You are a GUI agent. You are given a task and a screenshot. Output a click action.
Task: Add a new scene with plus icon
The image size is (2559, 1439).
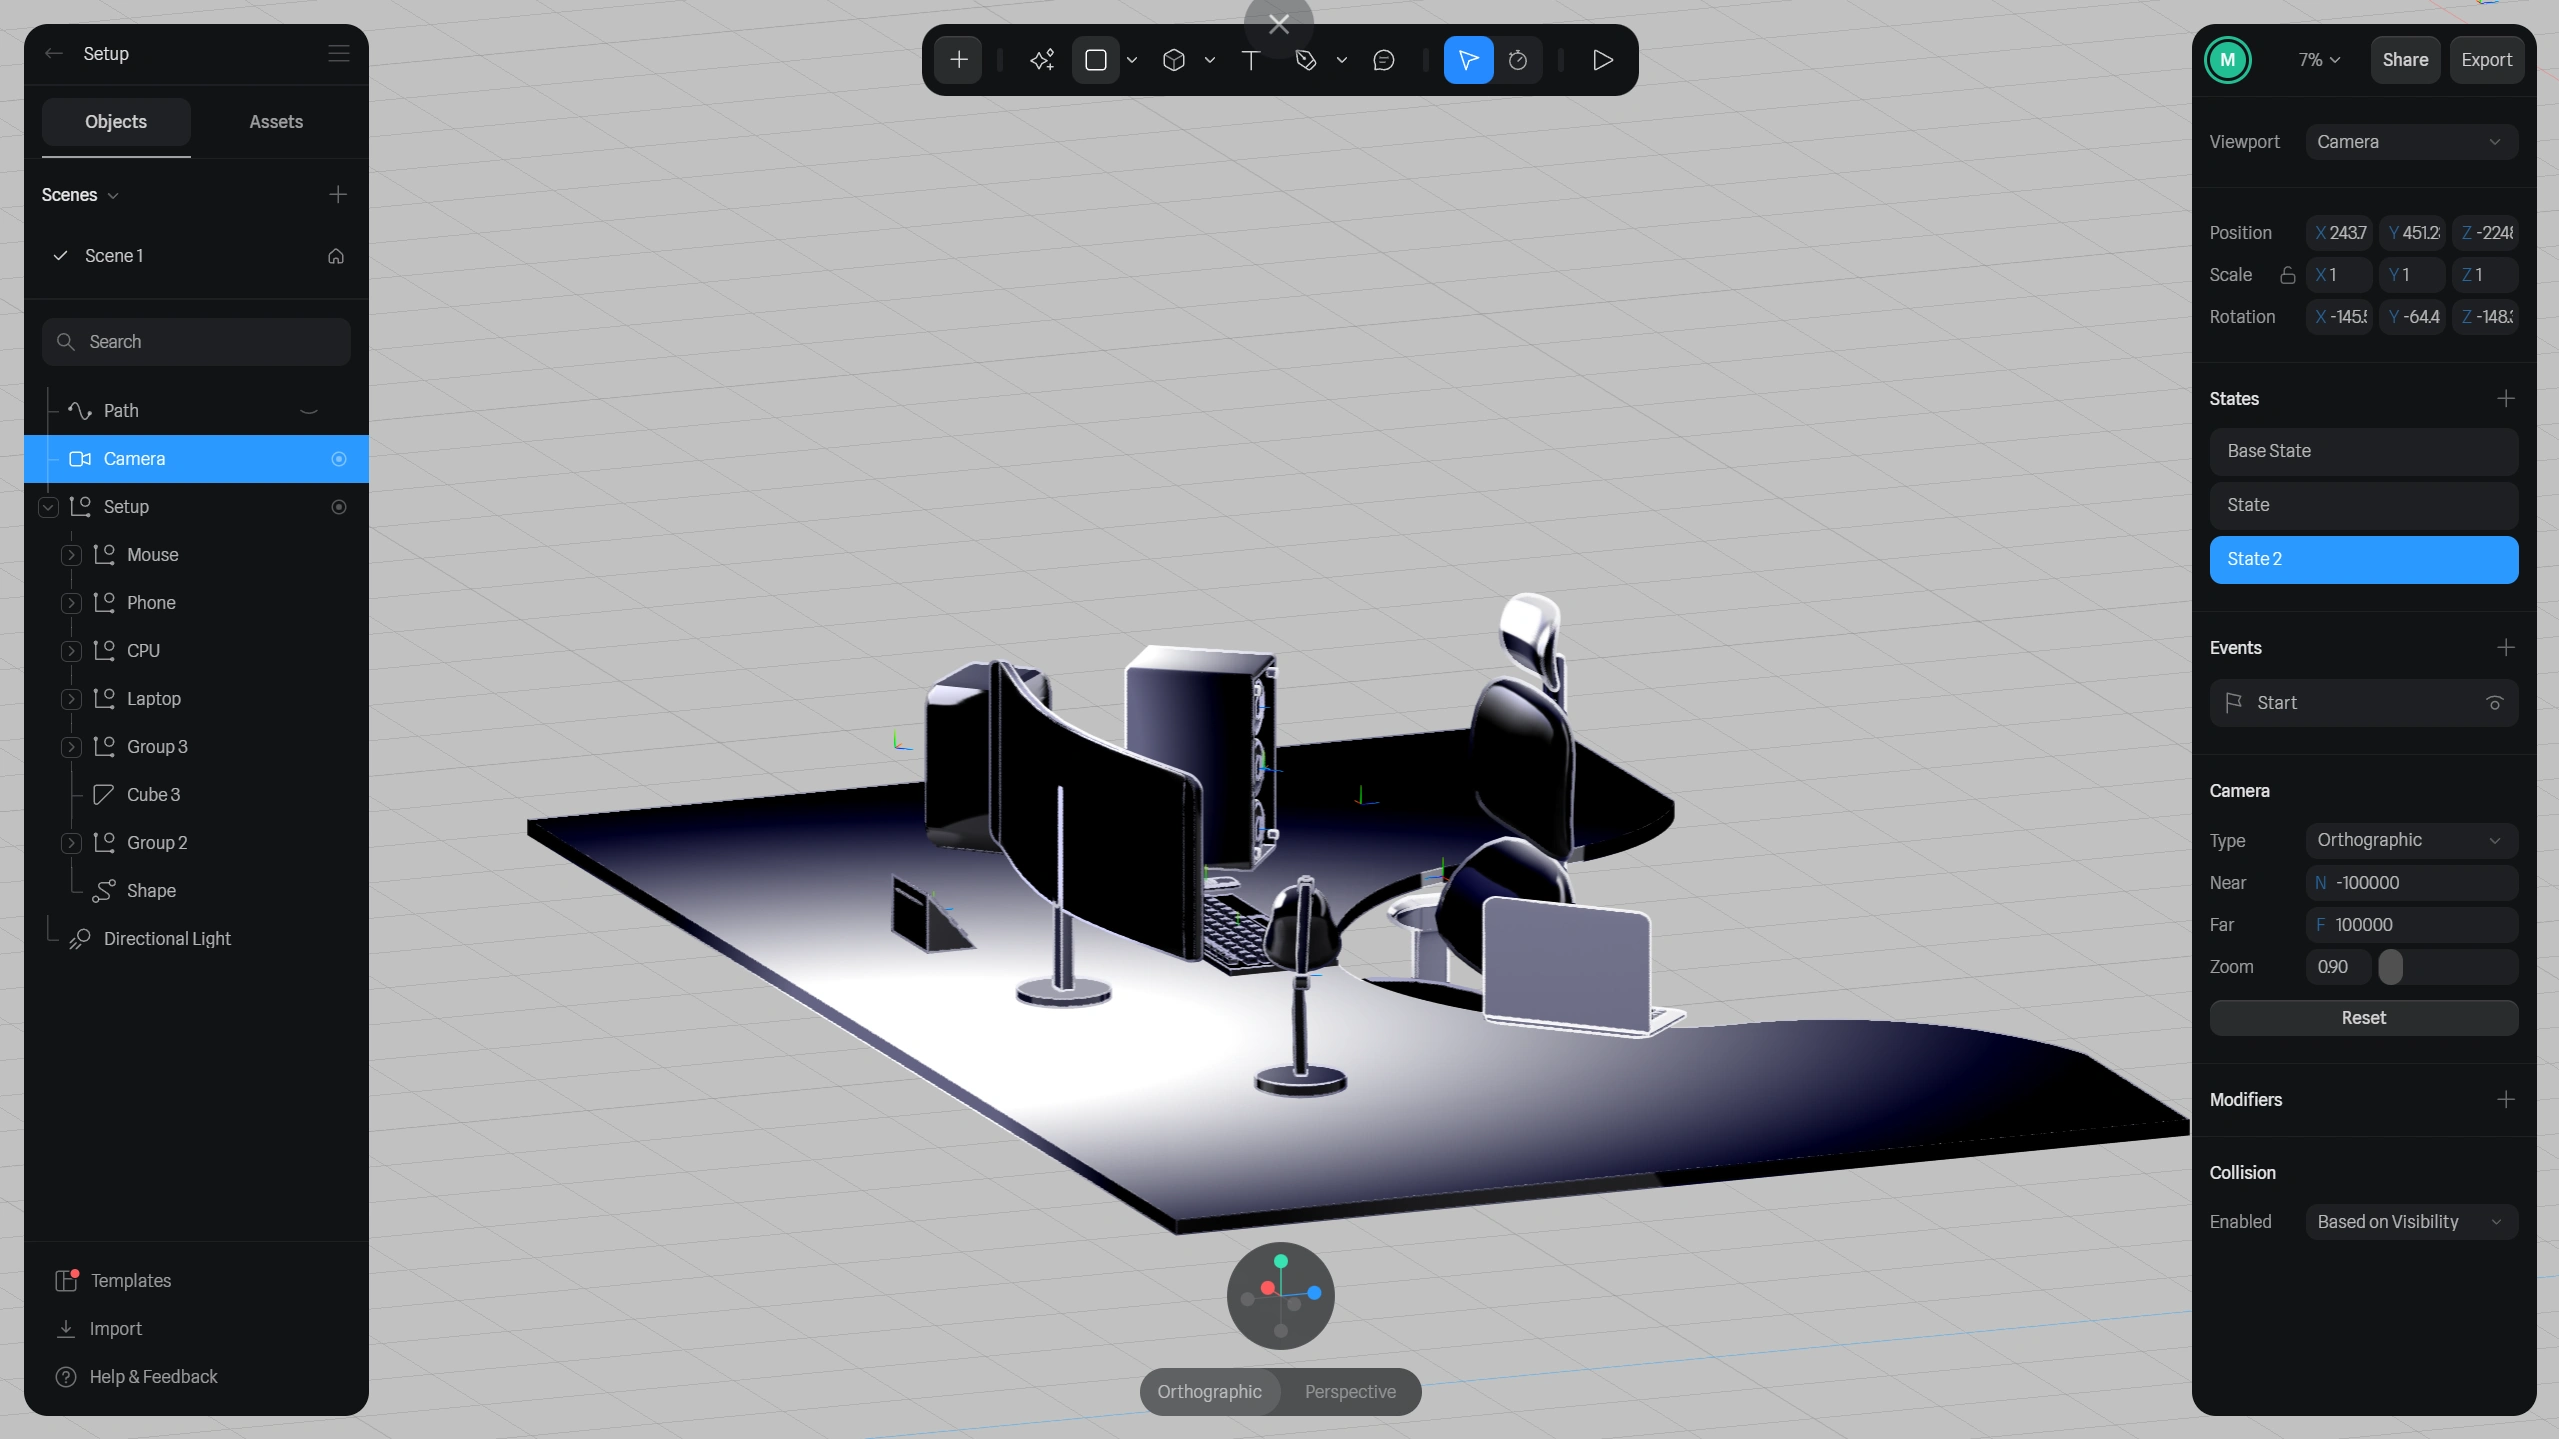coord(338,194)
